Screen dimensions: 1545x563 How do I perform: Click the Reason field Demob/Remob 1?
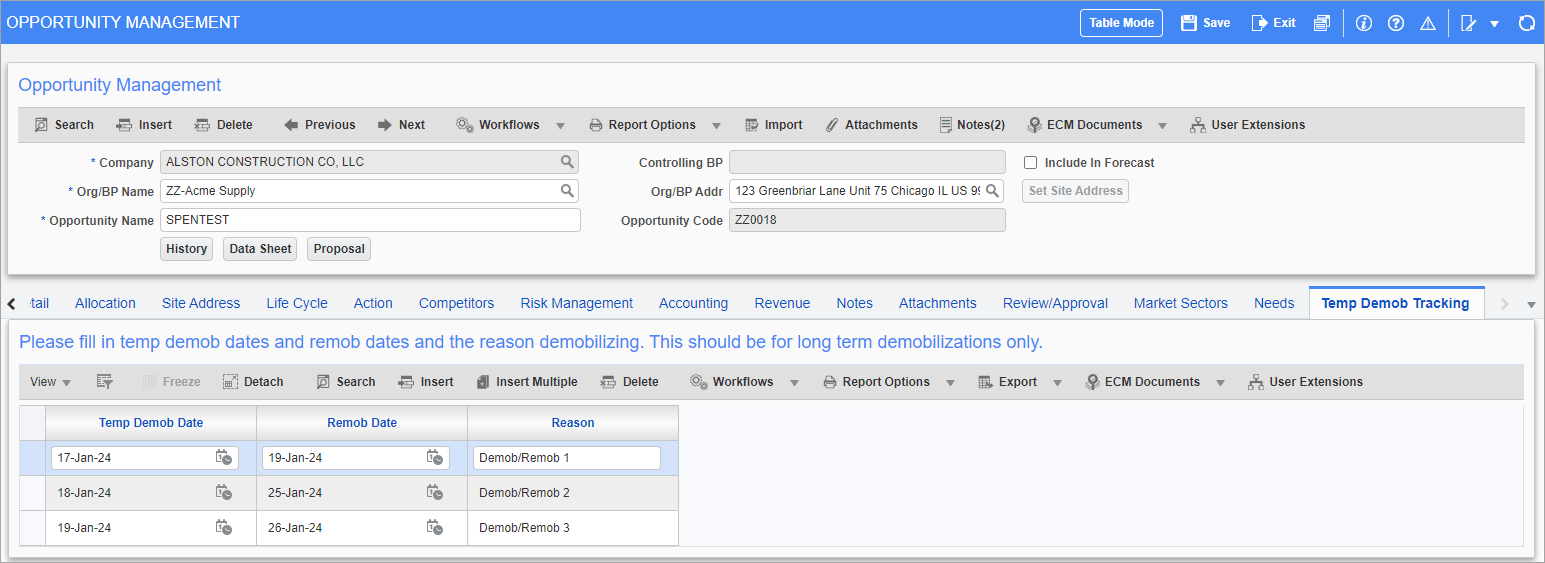[567, 457]
